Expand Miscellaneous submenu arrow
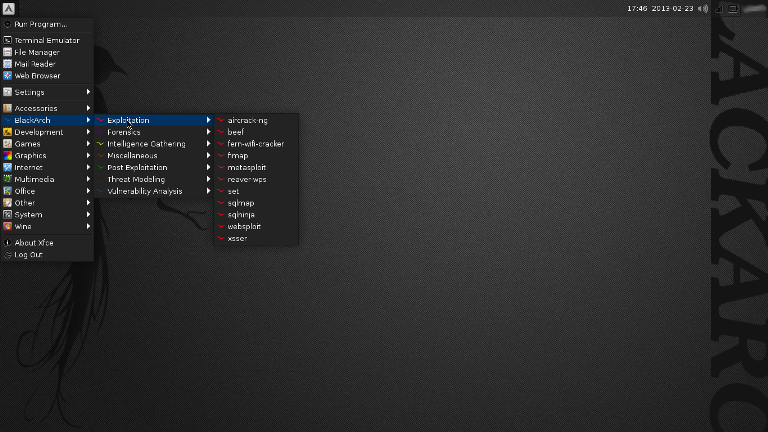Viewport: 768px width, 432px height. [x=208, y=155]
